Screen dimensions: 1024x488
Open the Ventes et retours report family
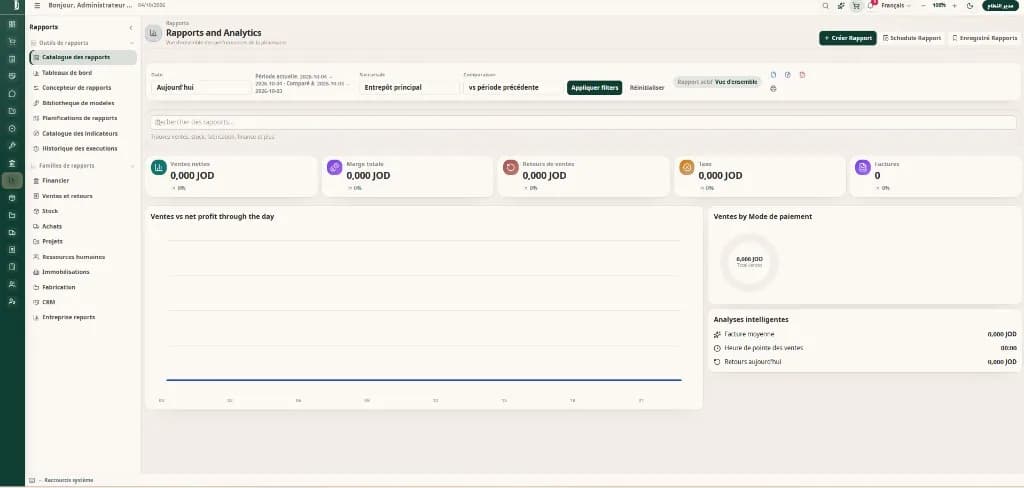click(83, 196)
